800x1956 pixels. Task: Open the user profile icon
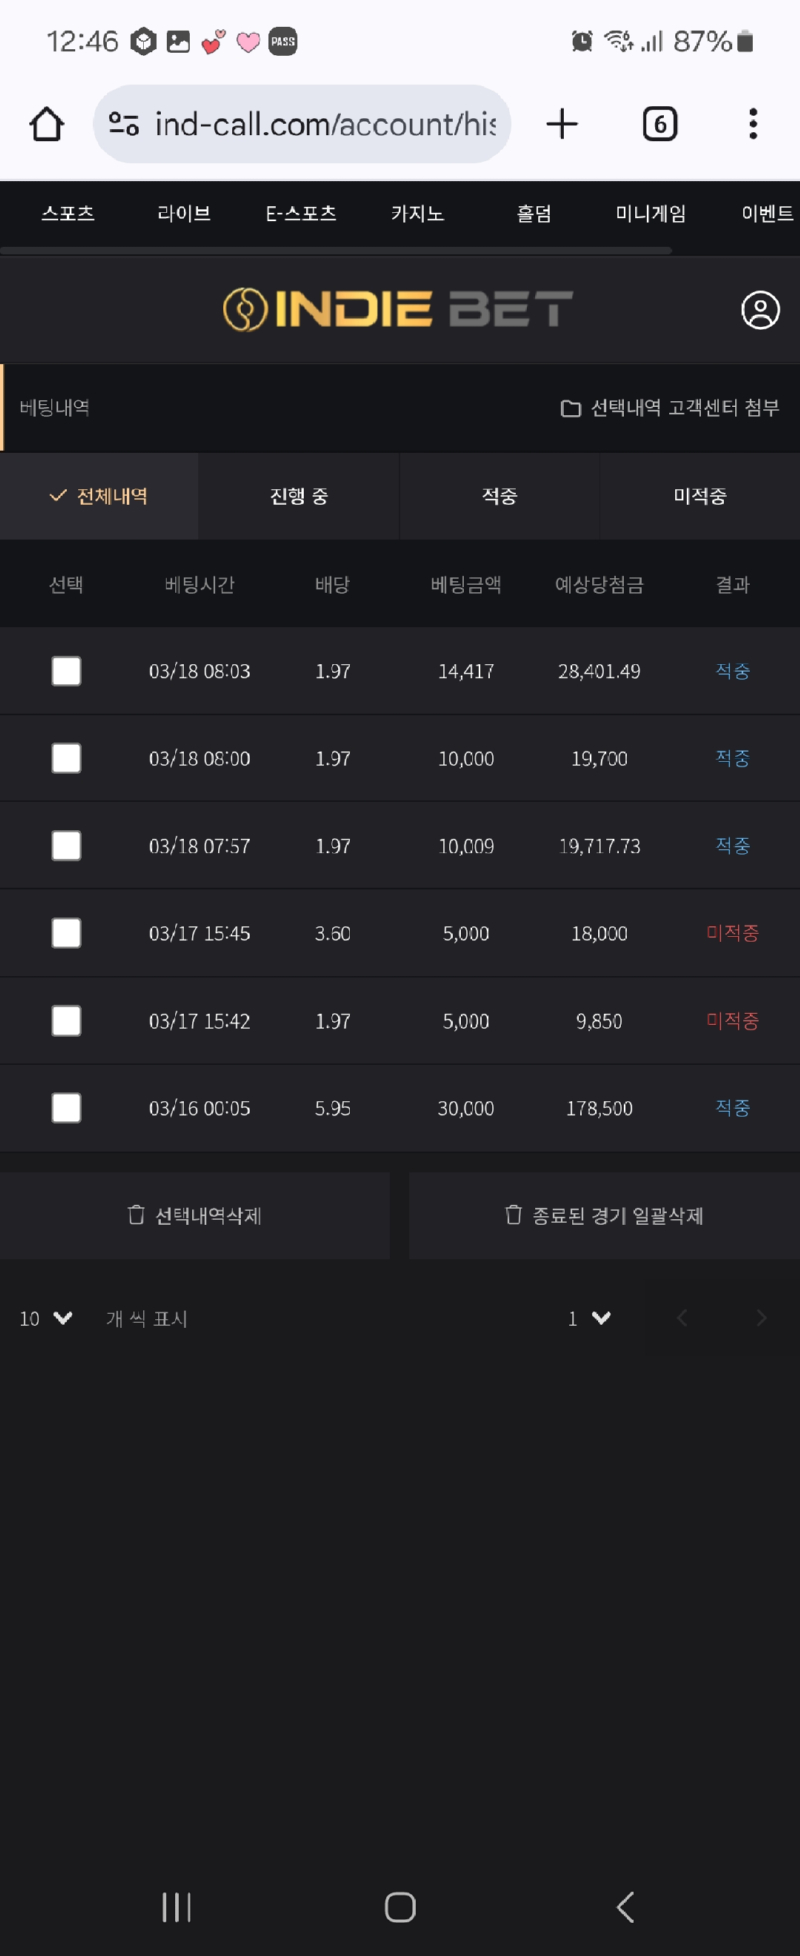point(760,310)
